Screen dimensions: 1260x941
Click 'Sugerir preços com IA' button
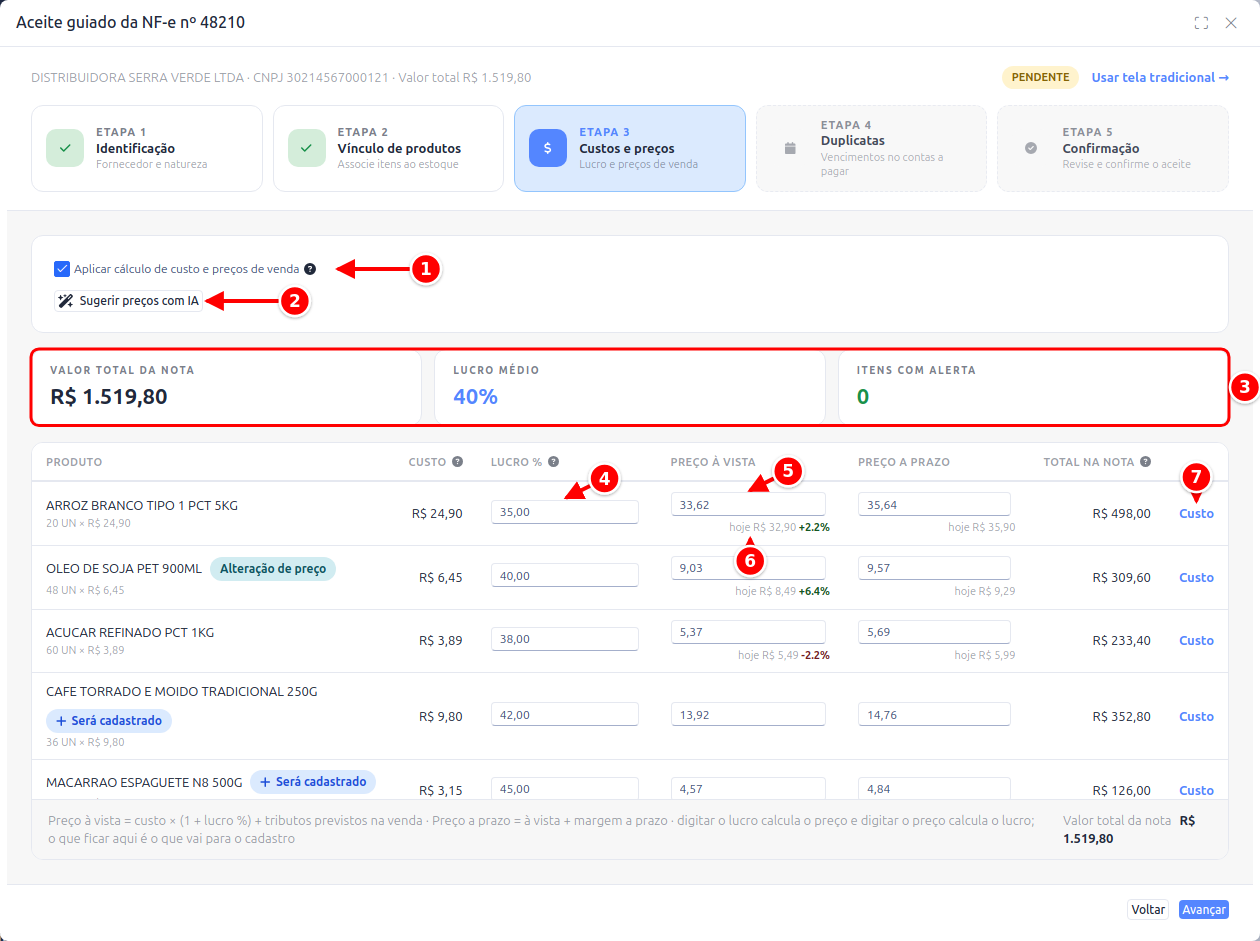point(129,301)
